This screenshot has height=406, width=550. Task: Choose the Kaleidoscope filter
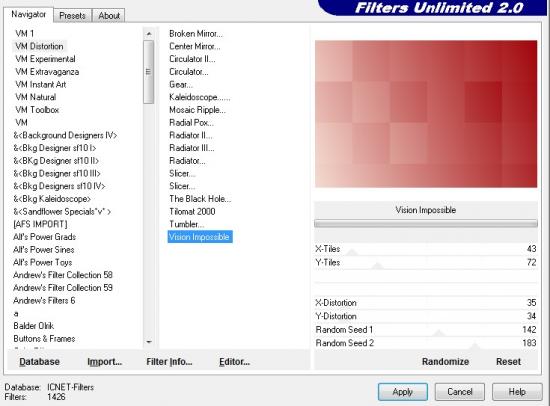point(200,97)
